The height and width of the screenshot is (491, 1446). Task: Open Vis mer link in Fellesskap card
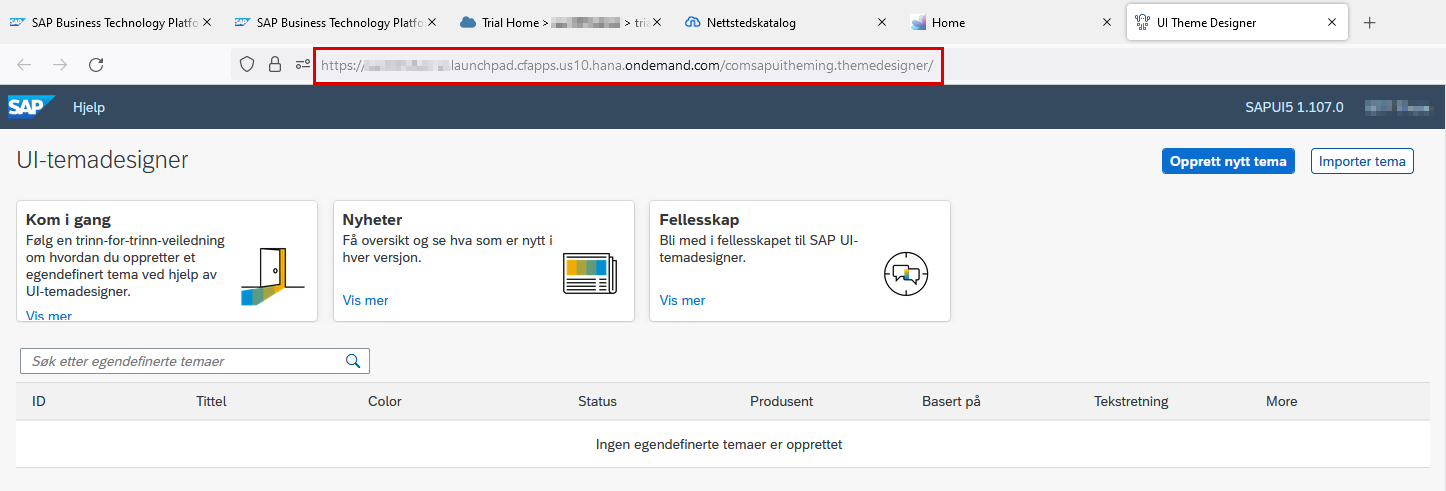tap(682, 300)
